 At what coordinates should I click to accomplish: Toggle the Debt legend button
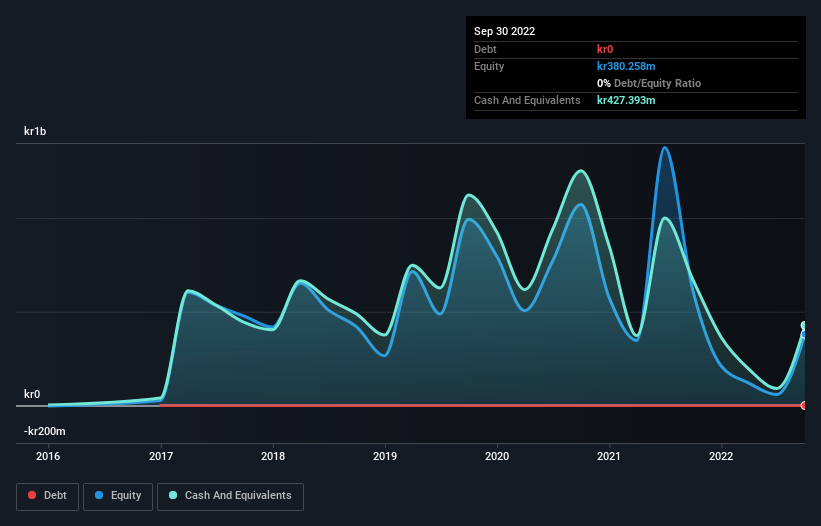(x=47, y=496)
